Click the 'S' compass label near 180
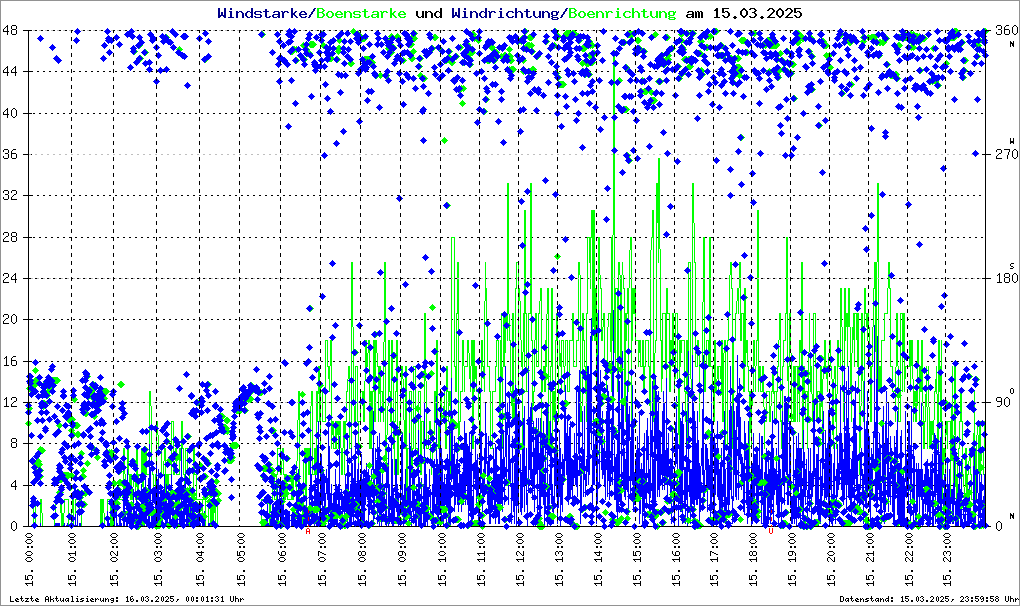 click(x=1011, y=265)
